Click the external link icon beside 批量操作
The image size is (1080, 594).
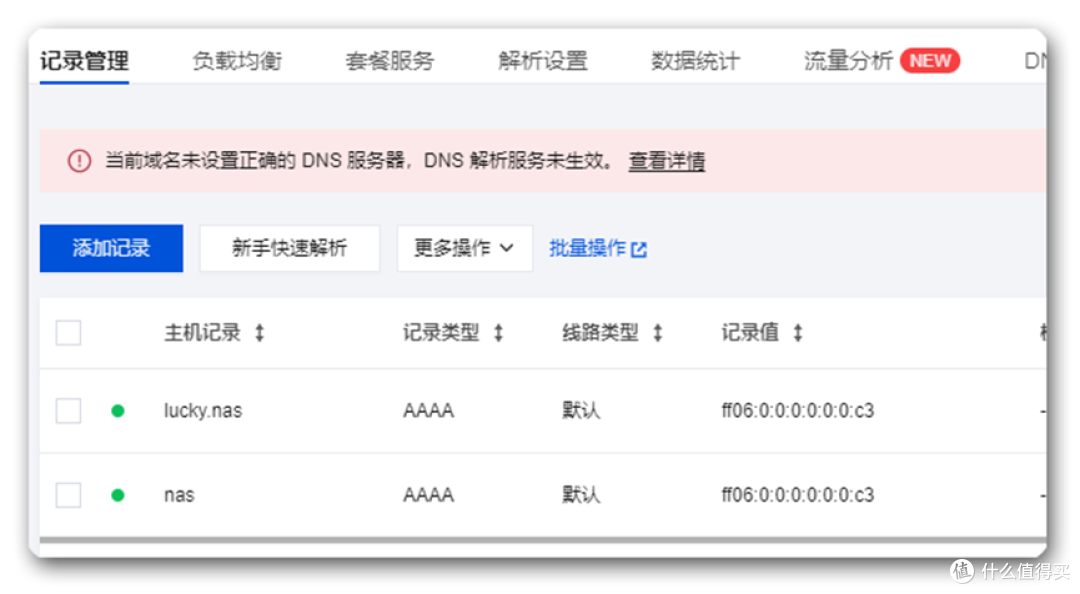[x=639, y=249]
